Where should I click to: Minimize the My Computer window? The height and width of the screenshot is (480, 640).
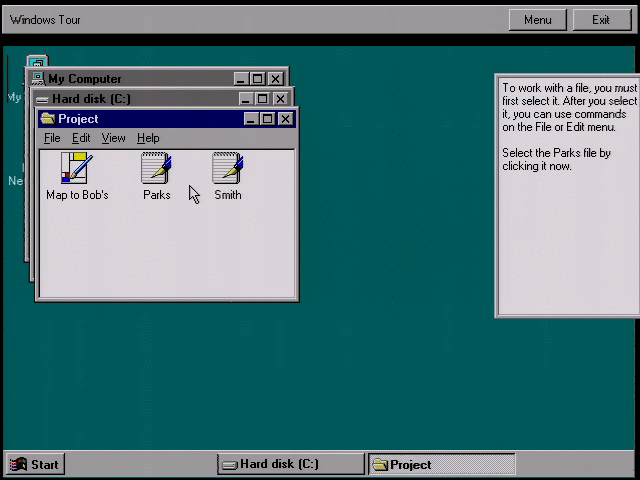241,78
